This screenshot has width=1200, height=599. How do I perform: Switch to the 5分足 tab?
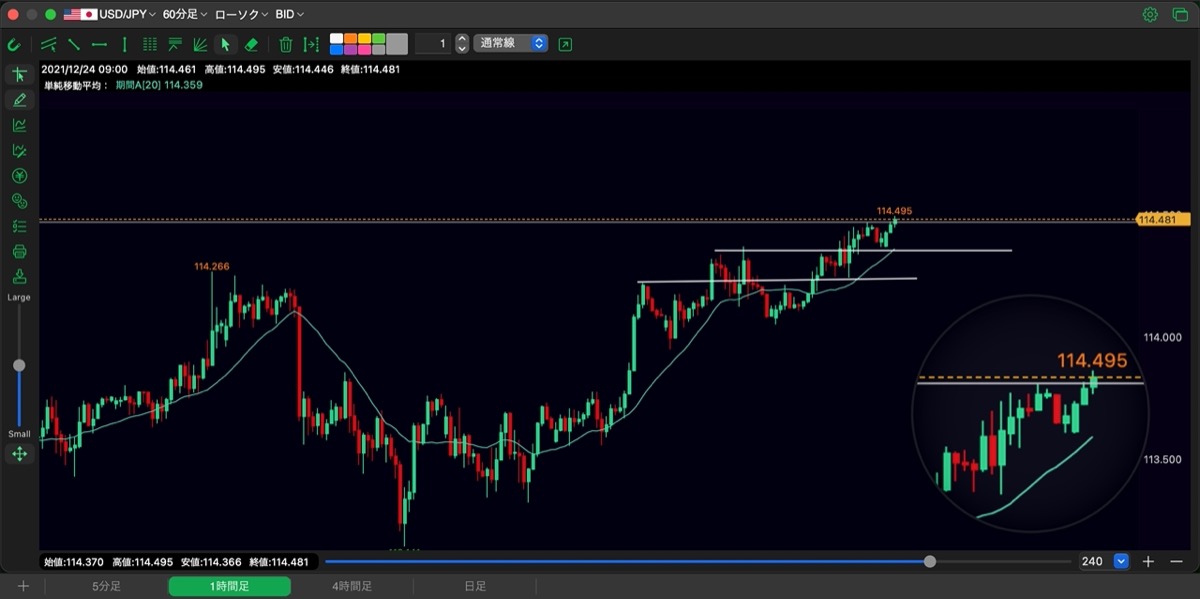click(x=106, y=587)
